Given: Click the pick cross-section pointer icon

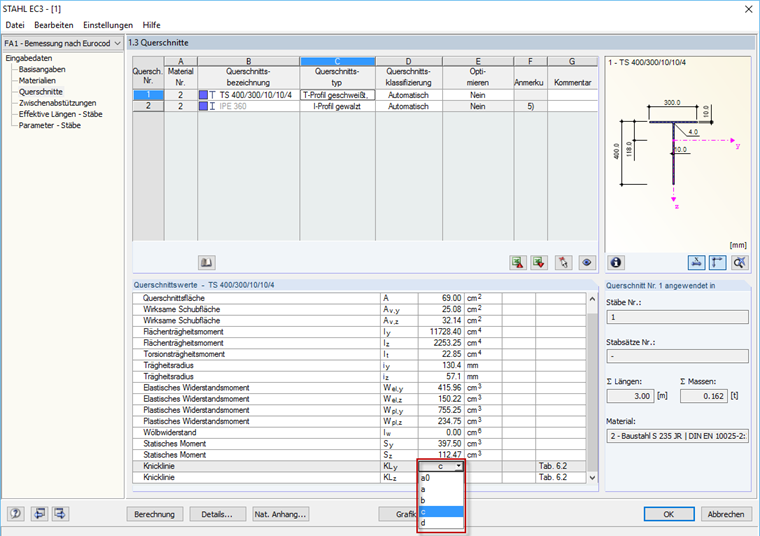Looking at the screenshot, I should 563,263.
